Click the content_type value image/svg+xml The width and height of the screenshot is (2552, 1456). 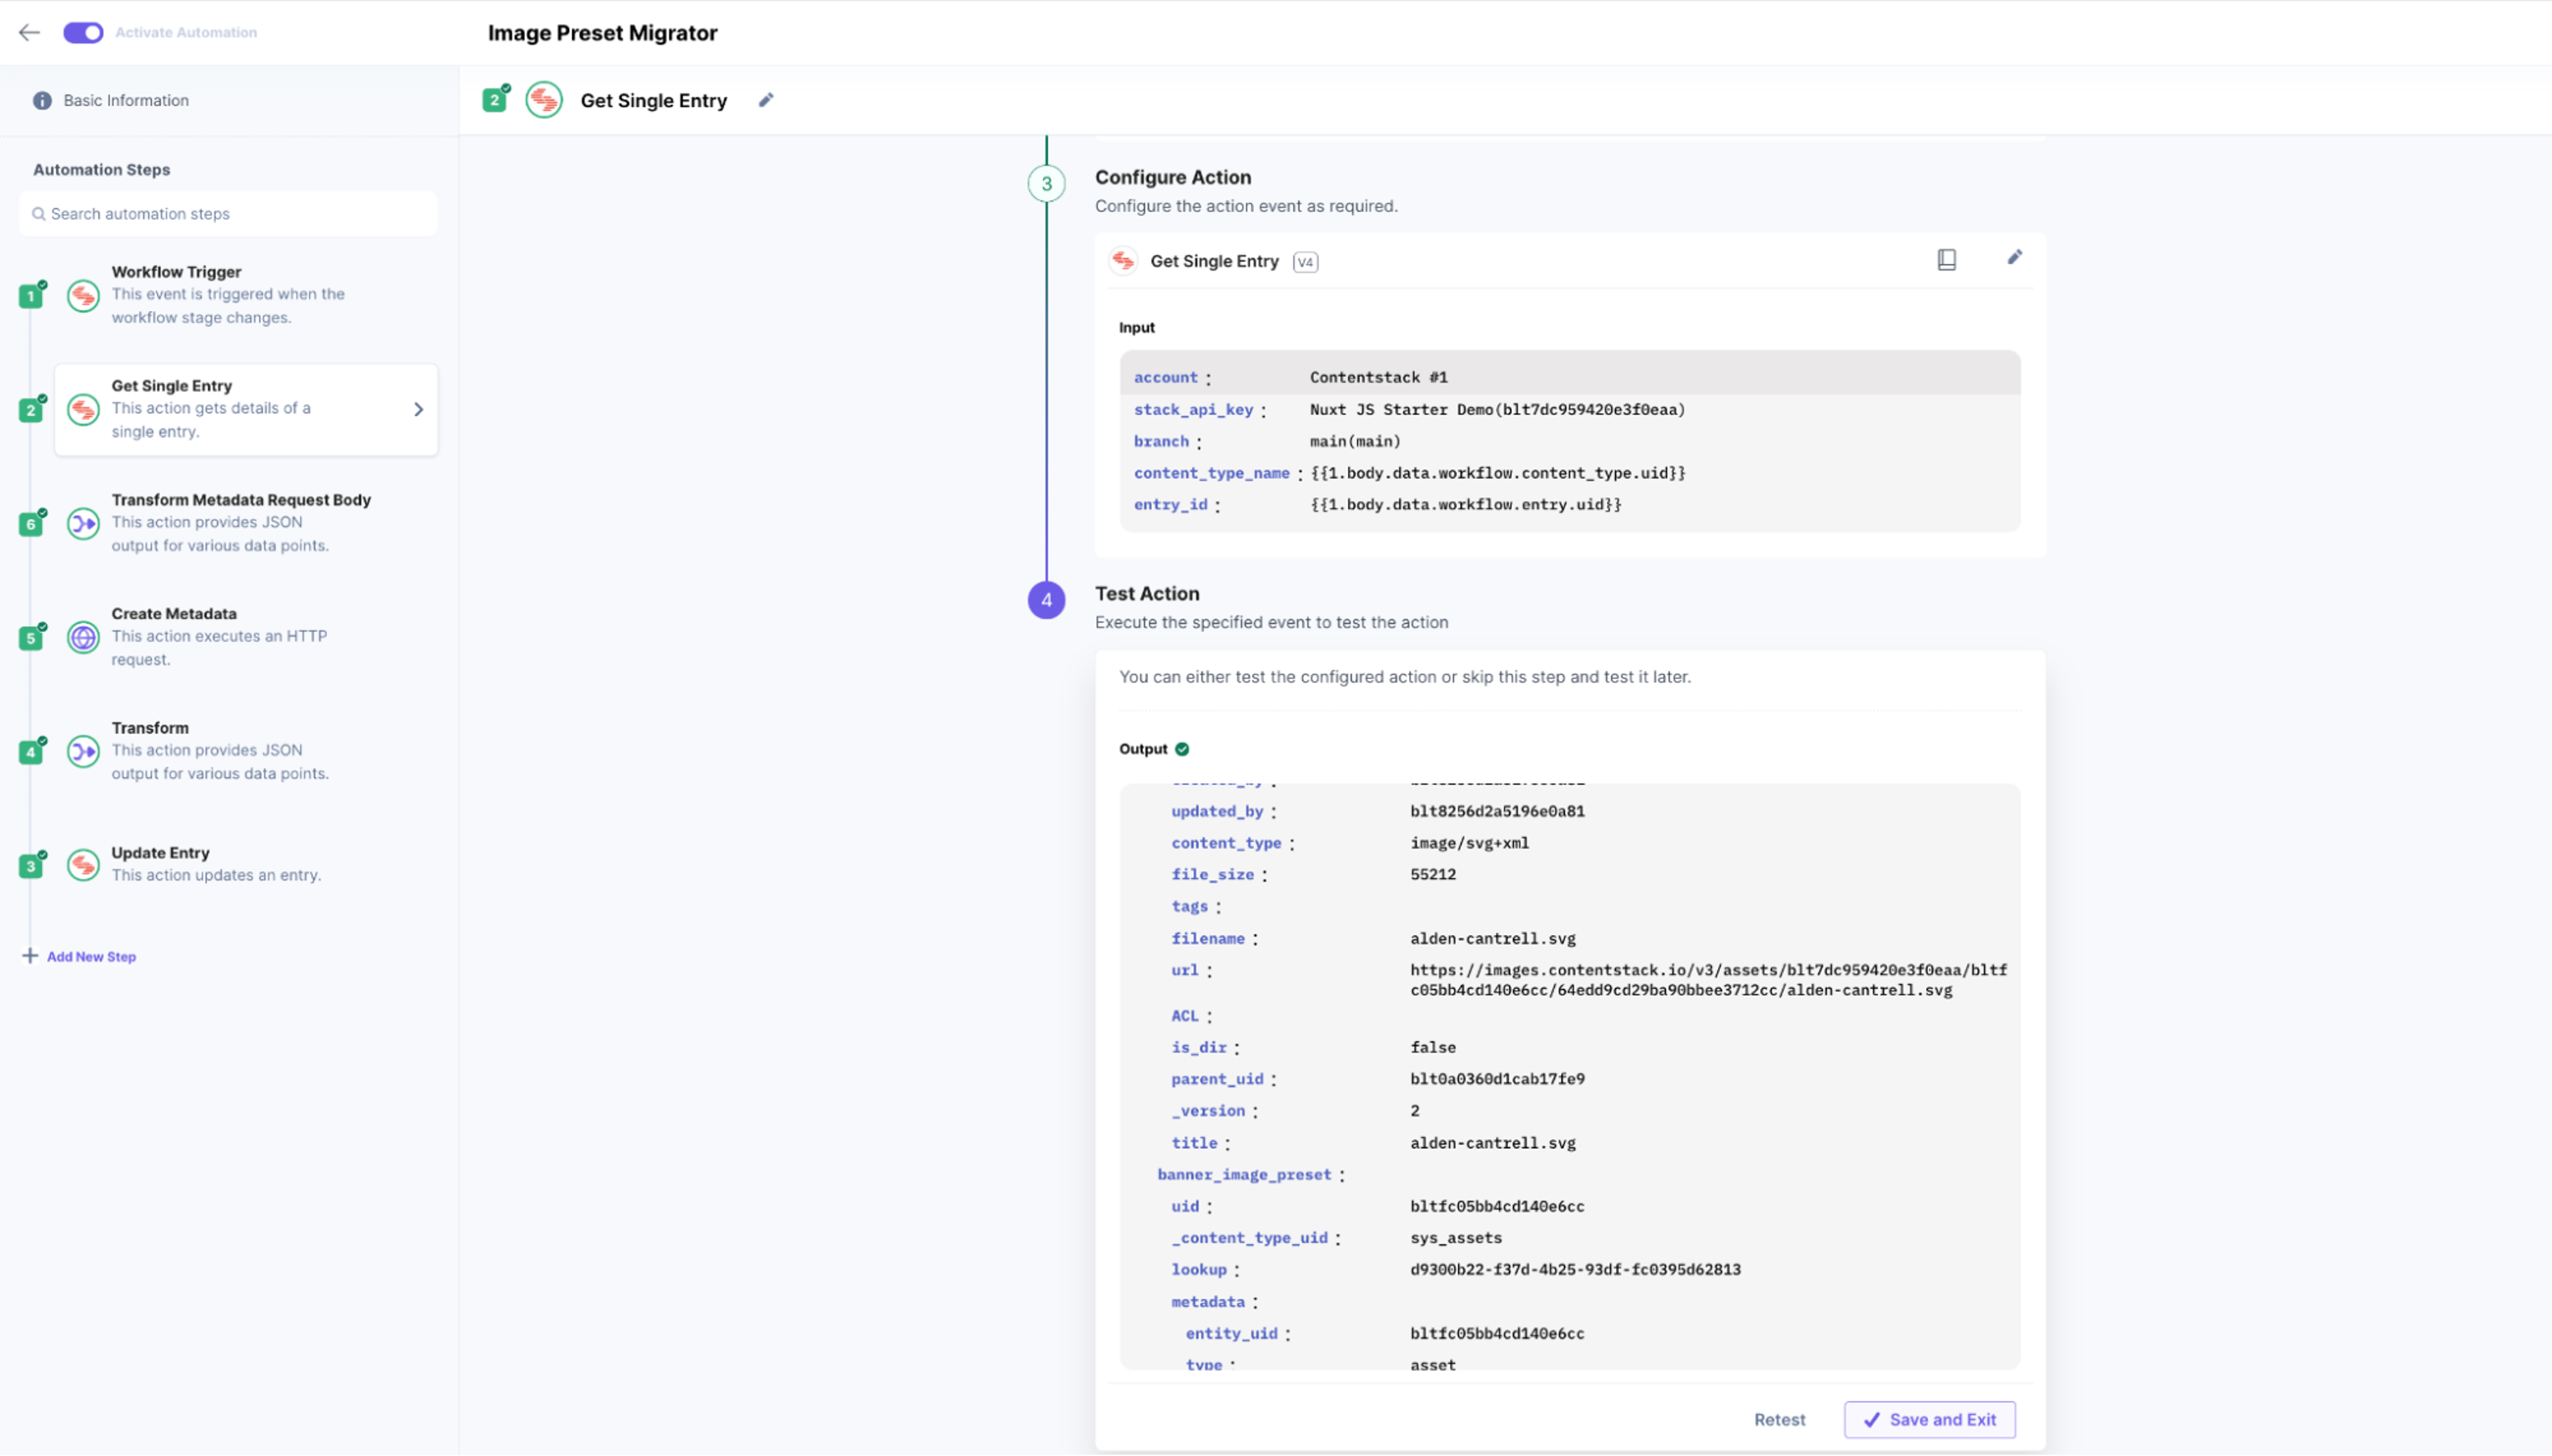(1469, 843)
